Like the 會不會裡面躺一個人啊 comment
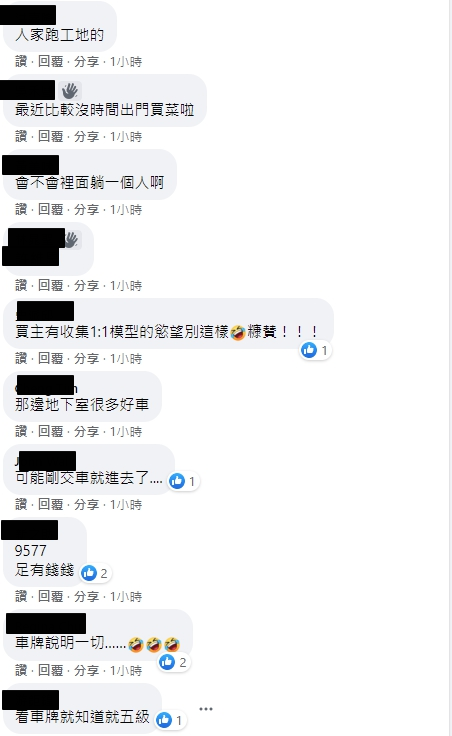 tap(21, 209)
